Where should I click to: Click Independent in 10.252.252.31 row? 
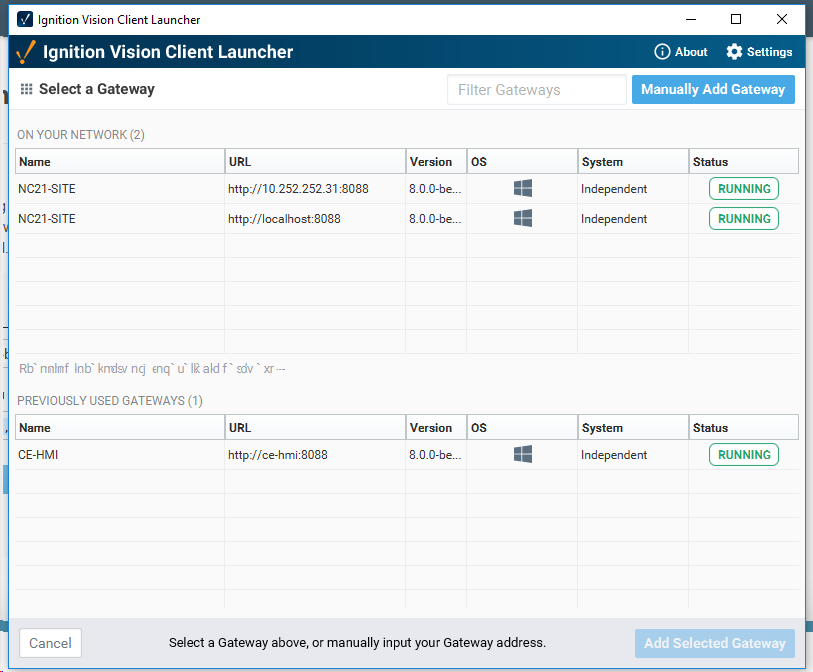tap(614, 189)
